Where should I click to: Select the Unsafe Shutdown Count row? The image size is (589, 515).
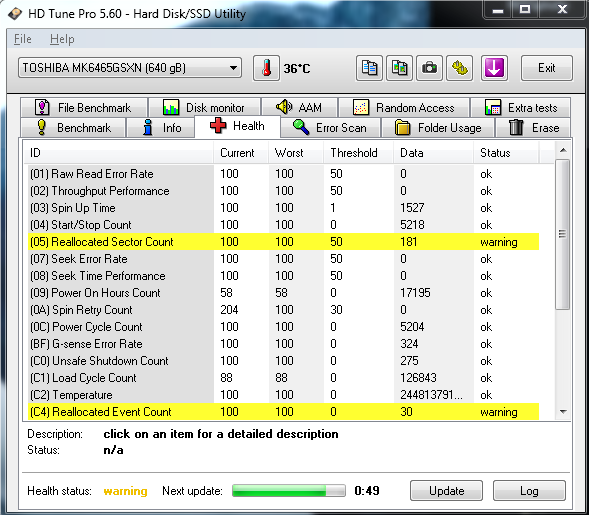pos(284,361)
